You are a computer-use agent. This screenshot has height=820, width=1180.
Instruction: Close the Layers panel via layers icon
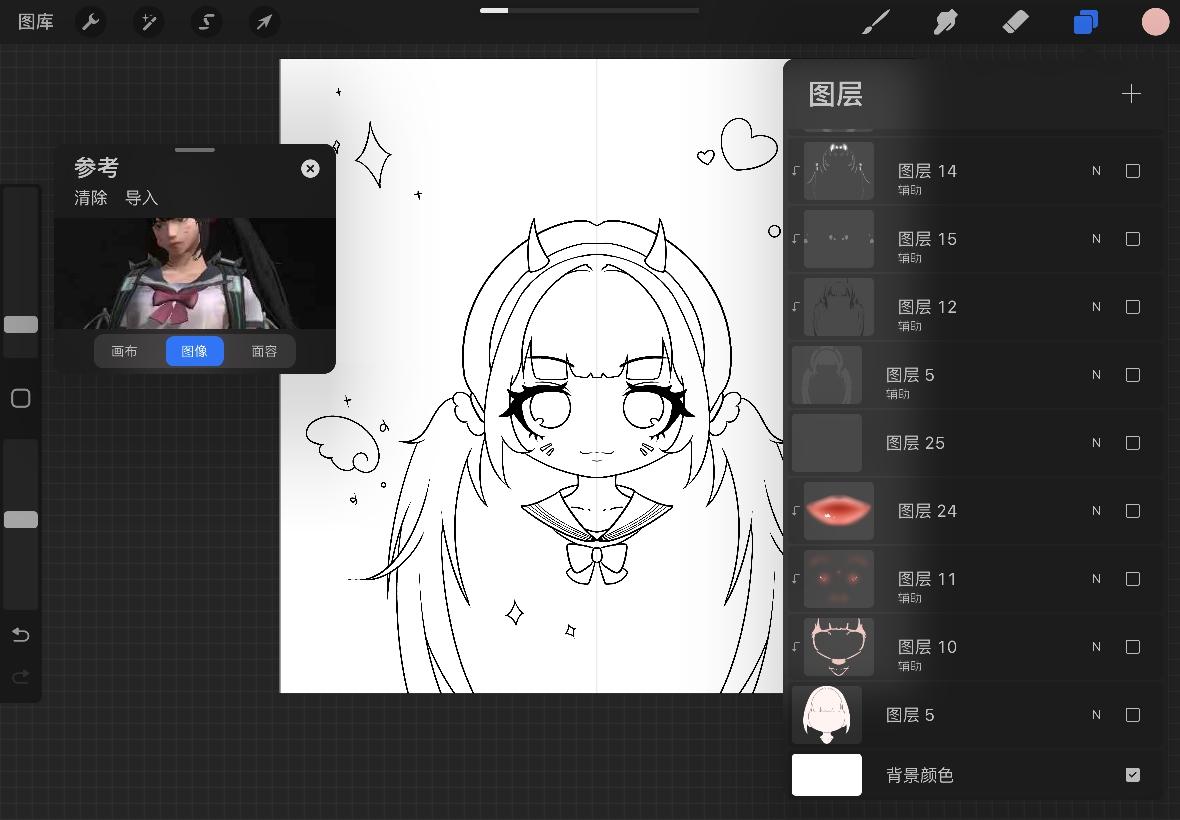coord(1085,22)
